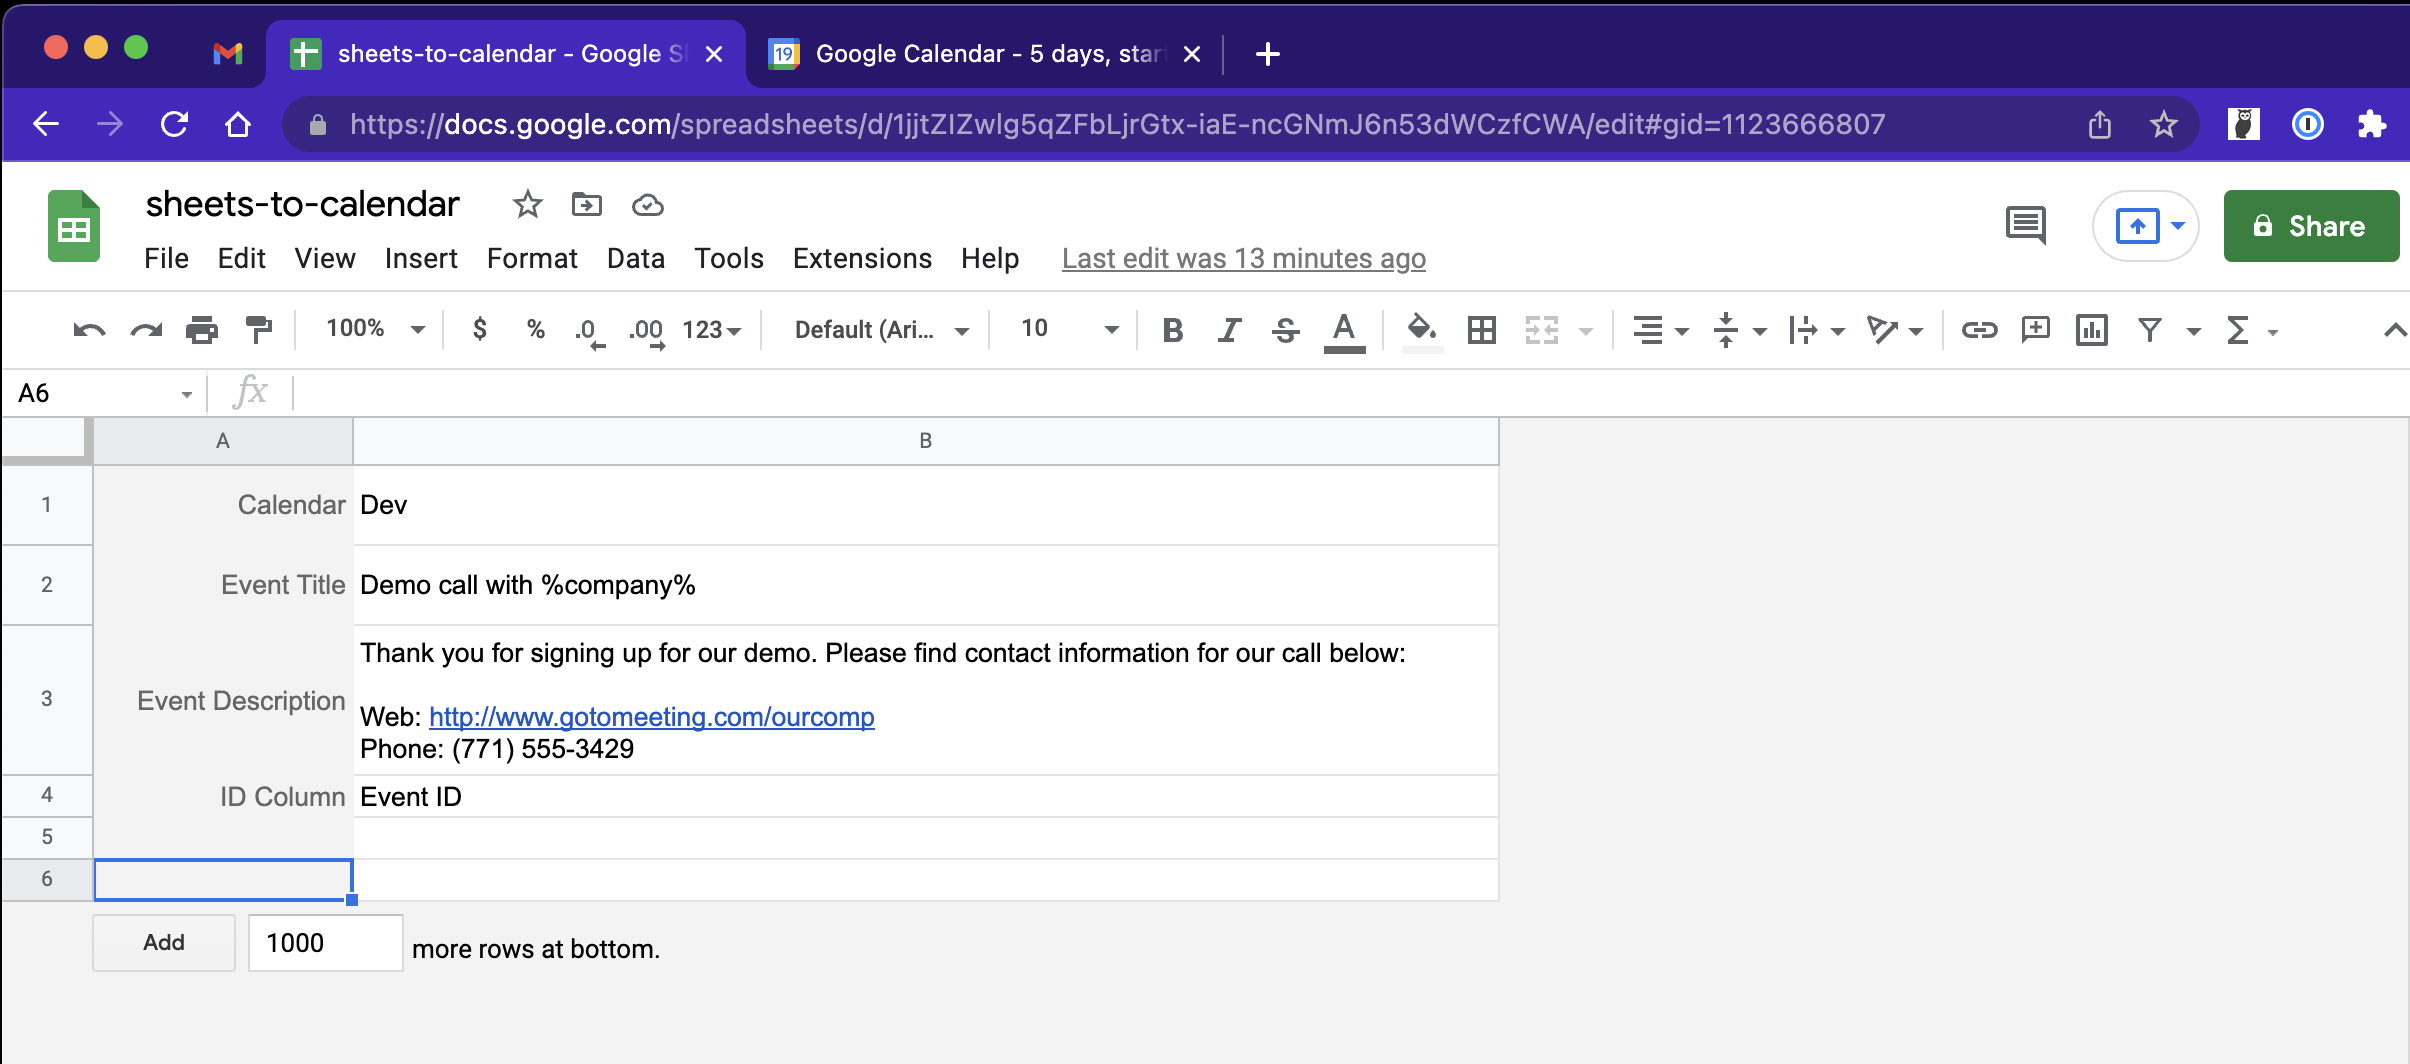Toggle bold formatting
The width and height of the screenshot is (2410, 1064).
tap(1173, 329)
